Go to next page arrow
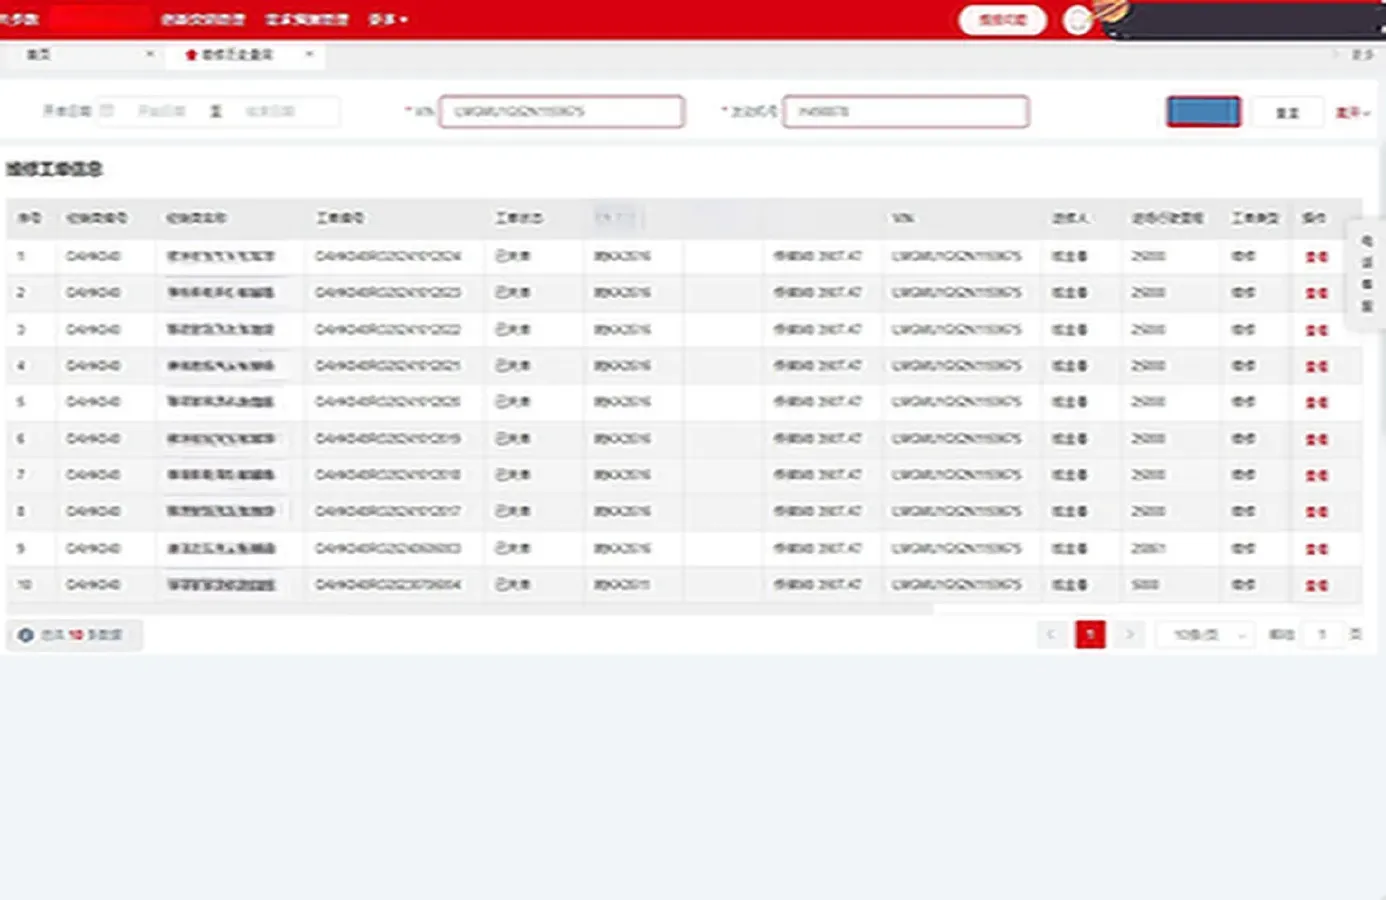1386x900 pixels. pyautogui.click(x=1129, y=634)
